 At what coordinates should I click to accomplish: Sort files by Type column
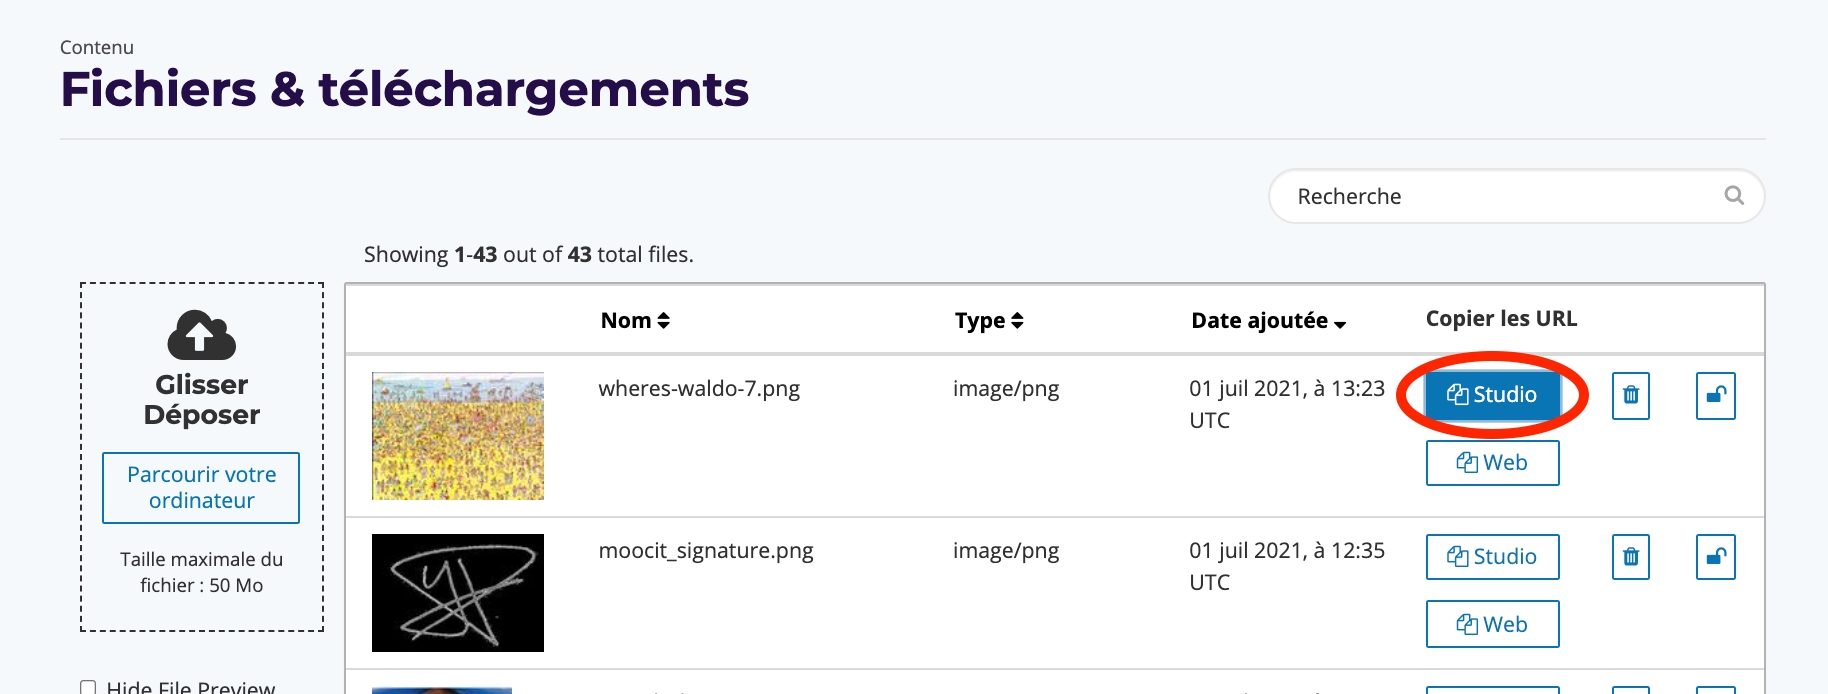coord(988,321)
